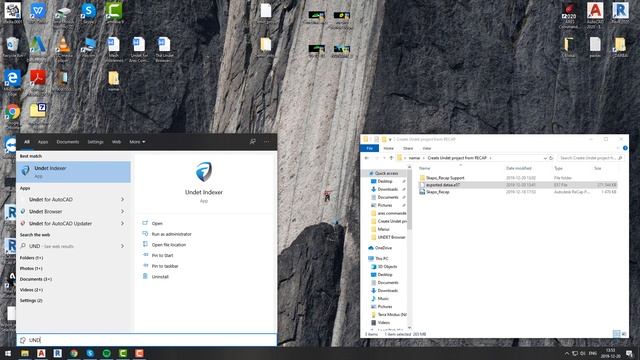The height and width of the screenshot is (360, 640).
Task: Expand Undet for AutoCAD Updater arrow
Action: coord(122,224)
